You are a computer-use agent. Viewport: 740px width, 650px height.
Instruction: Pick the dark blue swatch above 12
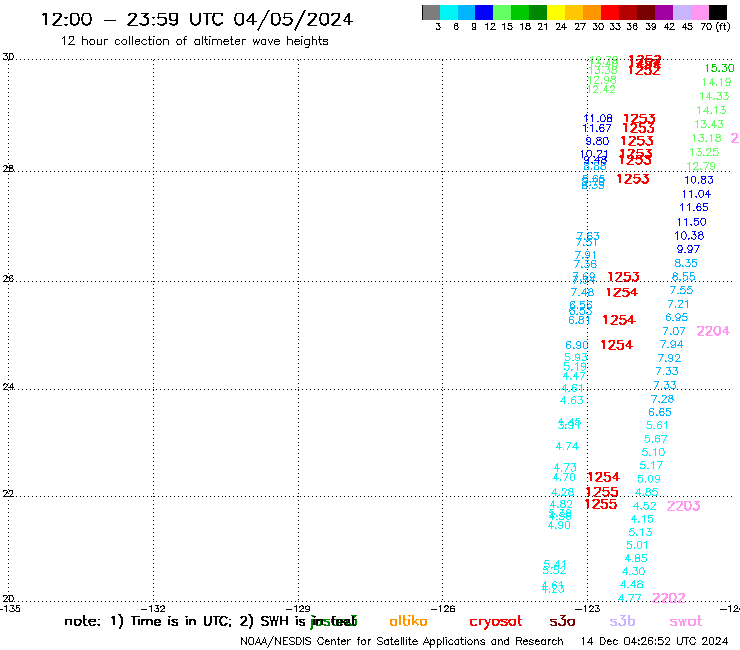[484, 12]
